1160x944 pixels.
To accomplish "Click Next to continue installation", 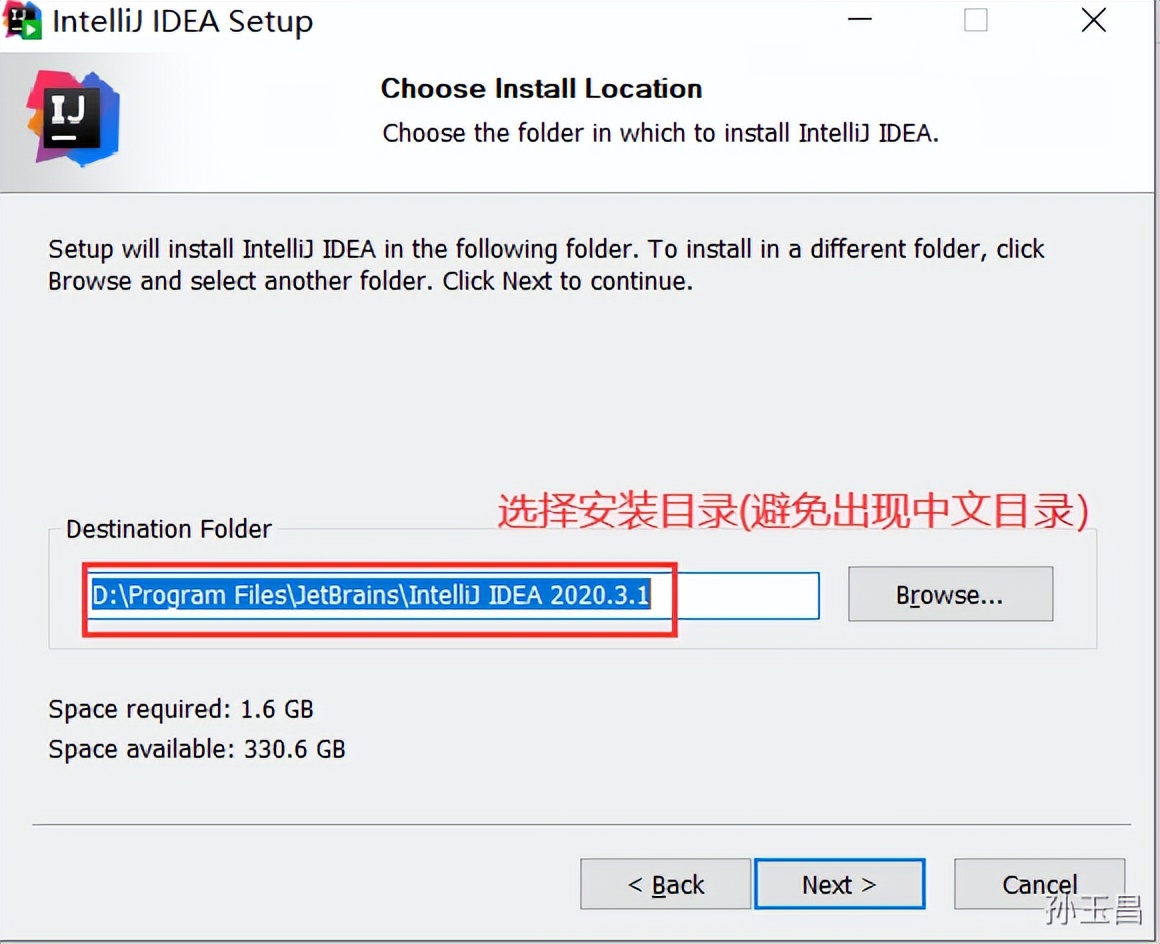I will coord(839,884).
